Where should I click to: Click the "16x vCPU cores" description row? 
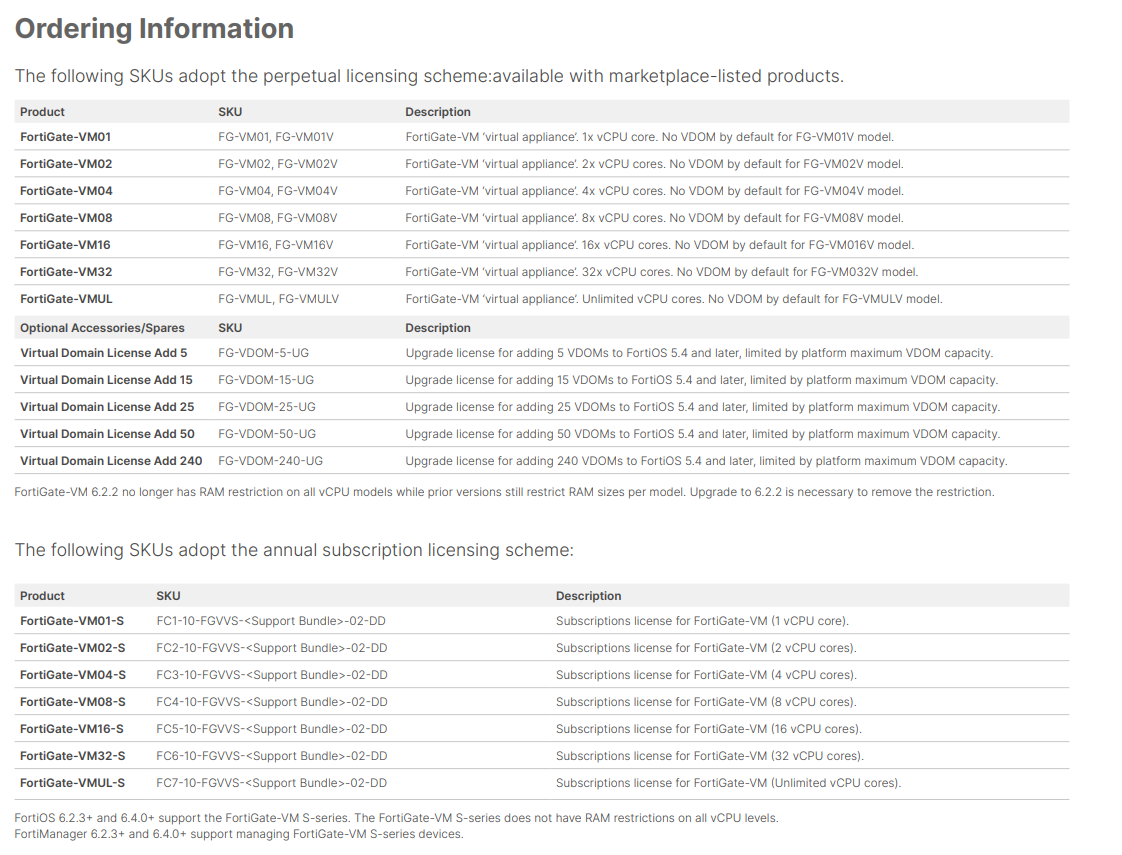point(659,245)
